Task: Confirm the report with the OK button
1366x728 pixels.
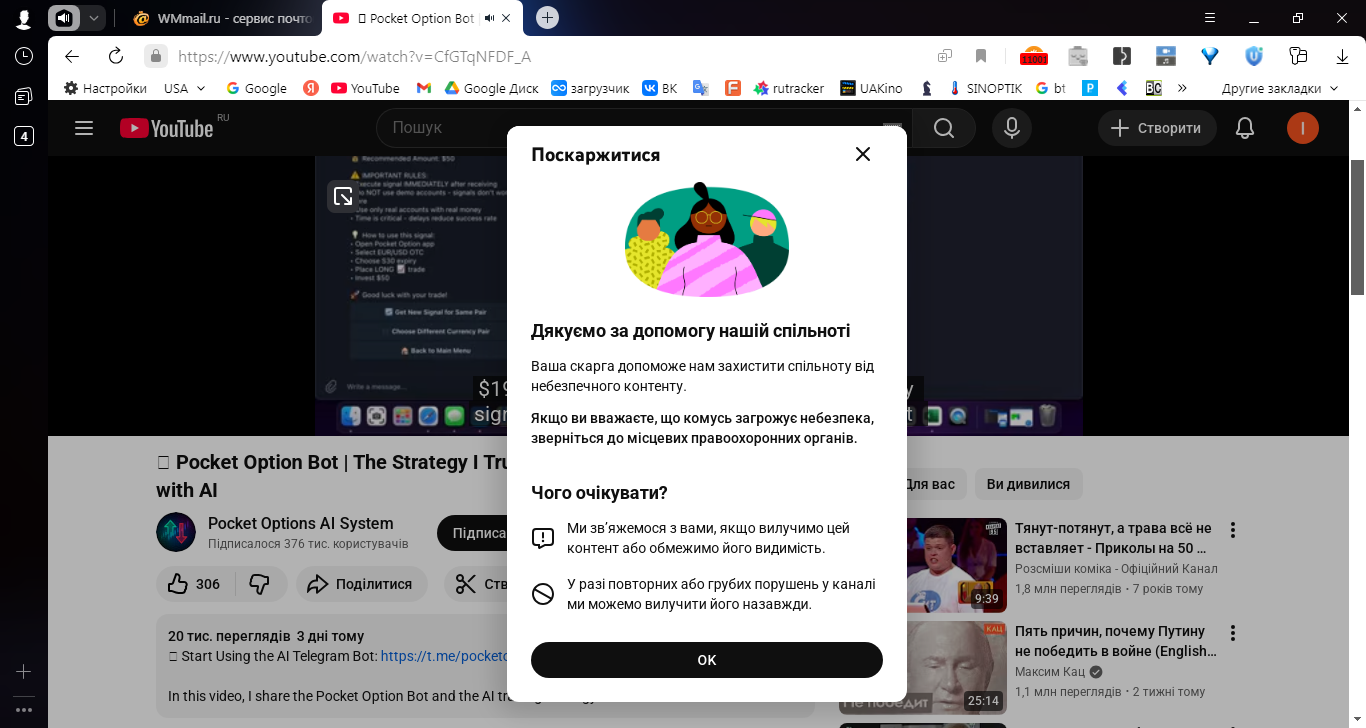Action: pyautogui.click(x=707, y=660)
